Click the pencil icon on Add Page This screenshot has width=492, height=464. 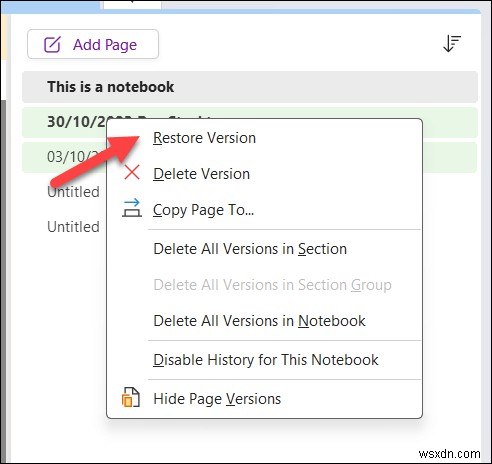pos(52,44)
